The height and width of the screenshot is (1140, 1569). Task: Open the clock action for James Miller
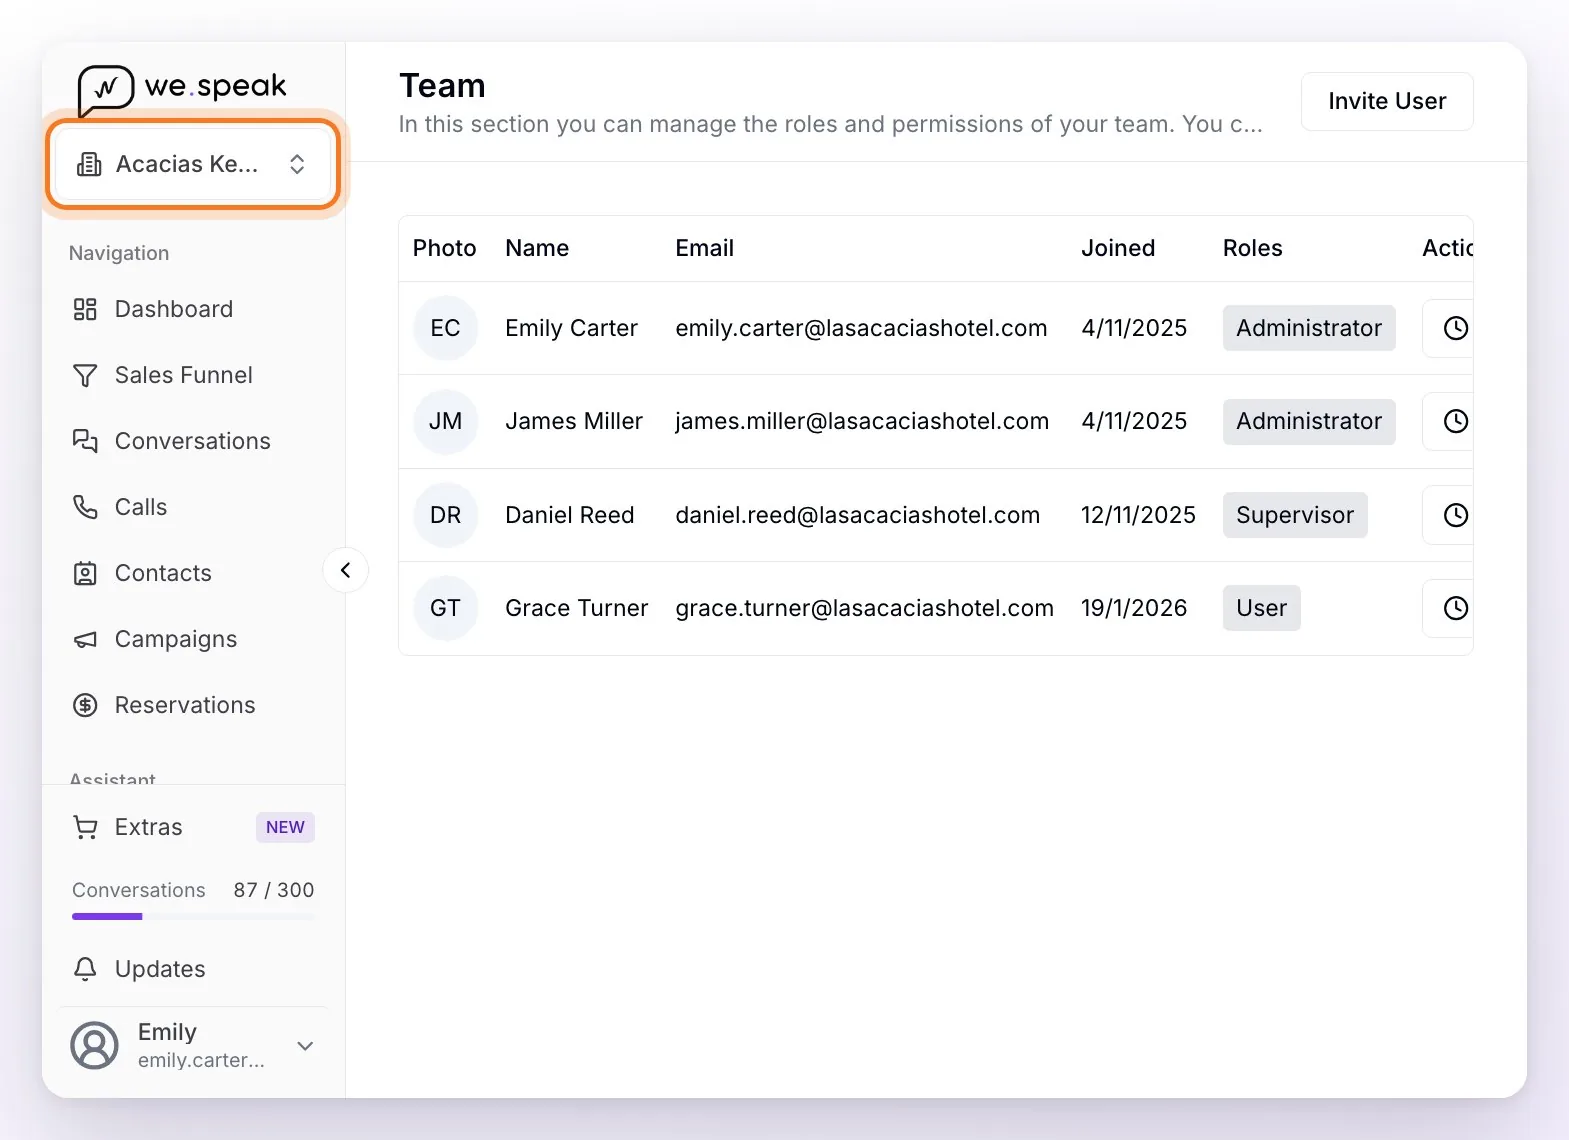tap(1455, 421)
